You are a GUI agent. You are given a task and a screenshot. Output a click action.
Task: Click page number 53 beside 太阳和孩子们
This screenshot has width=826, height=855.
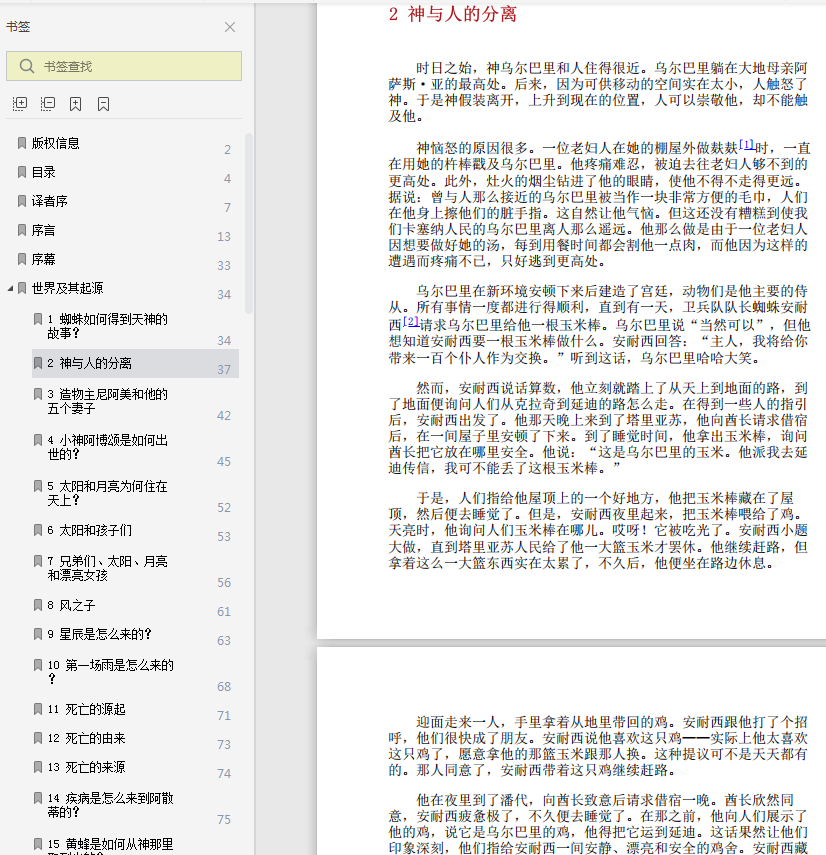pos(224,537)
